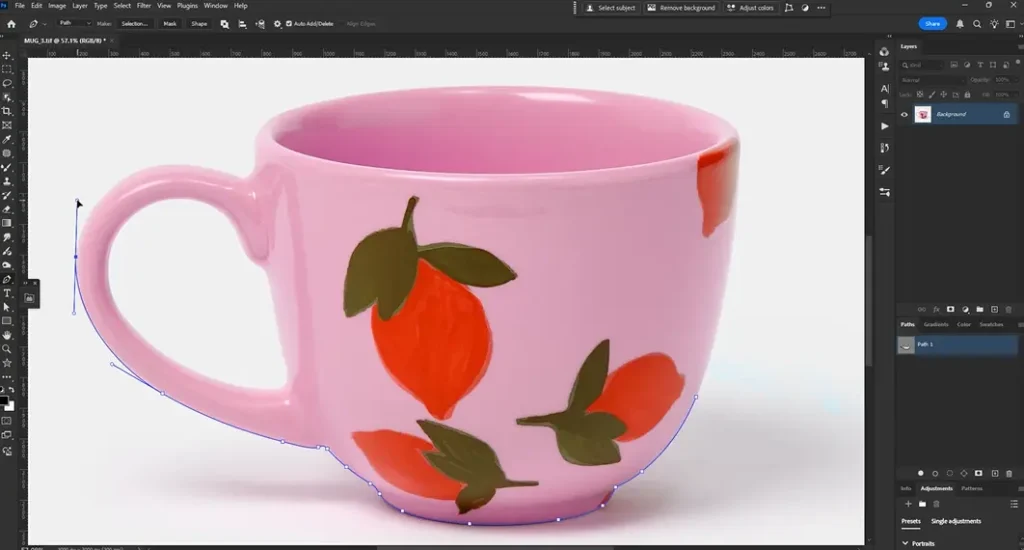Click the Home icon in the options bar
Screen dimensions: 1024x550
[11, 23]
